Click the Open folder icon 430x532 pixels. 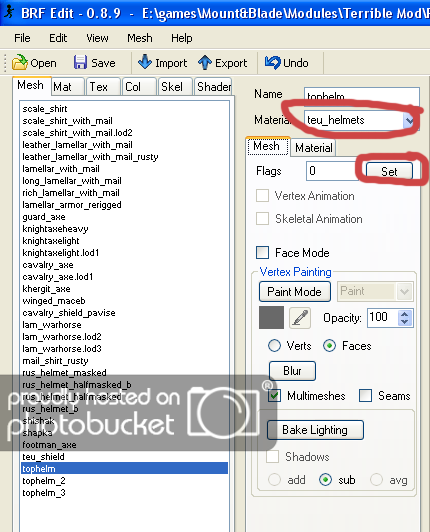pos(20,62)
